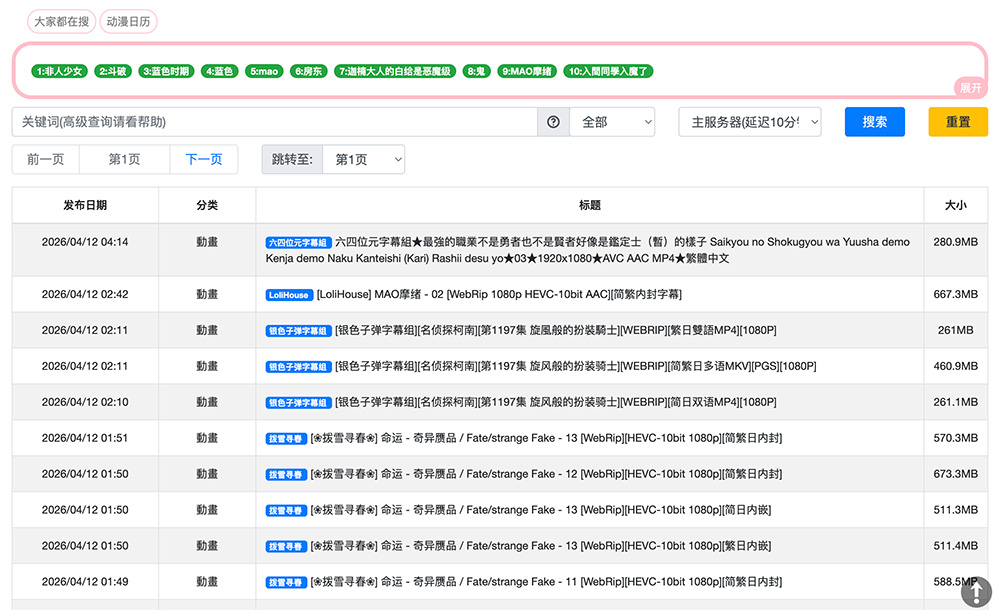The height and width of the screenshot is (610, 1000).
Task: Go to next page with 下一页
Action: (204, 160)
